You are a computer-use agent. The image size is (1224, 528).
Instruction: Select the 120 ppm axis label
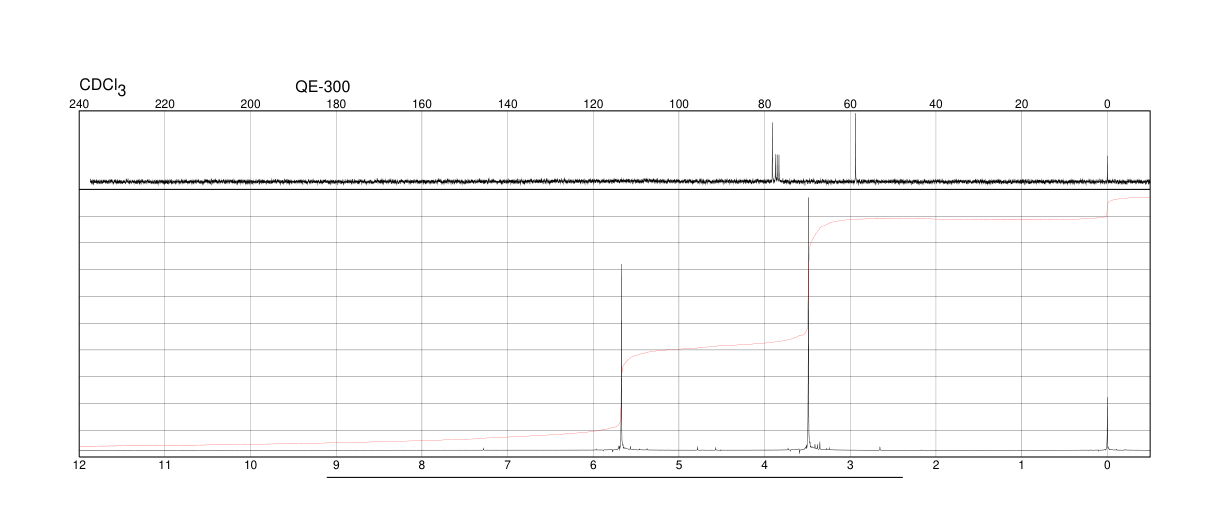tap(593, 104)
